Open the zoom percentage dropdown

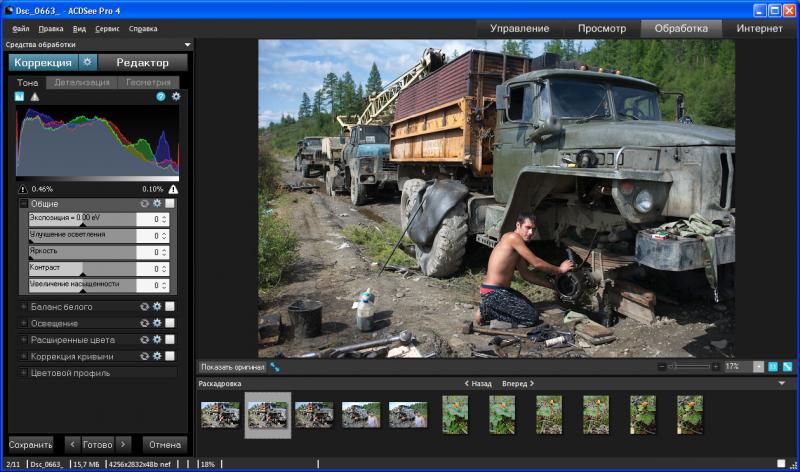point(759,367)
